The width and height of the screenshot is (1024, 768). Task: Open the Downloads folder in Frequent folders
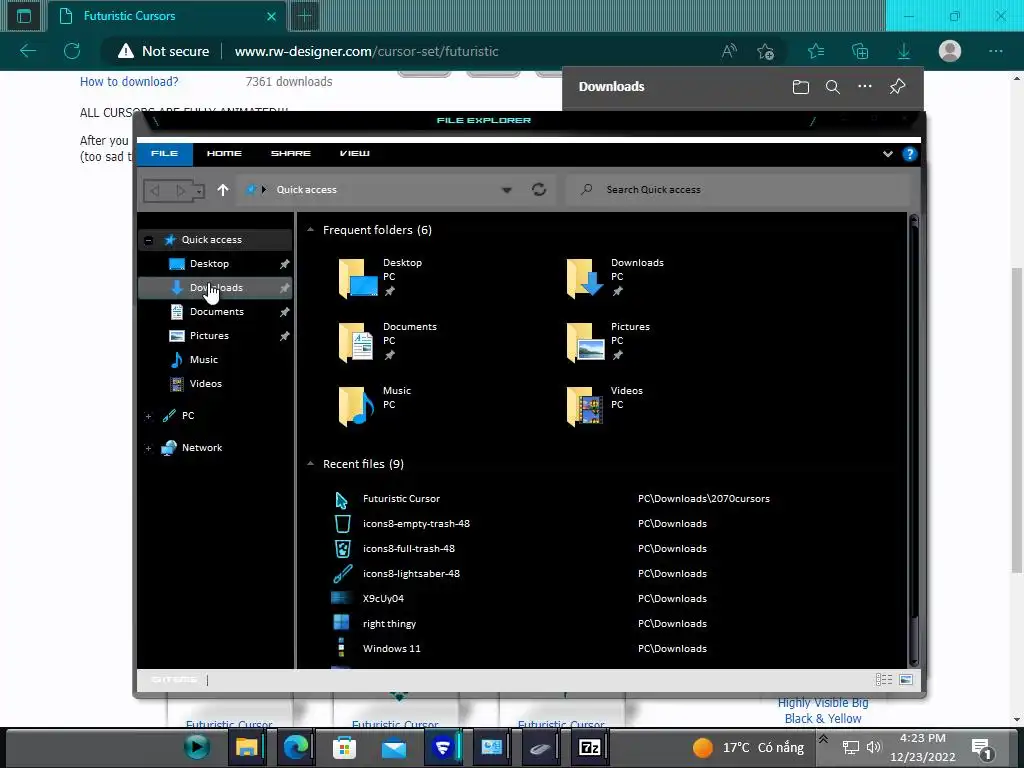pos(615,278)
